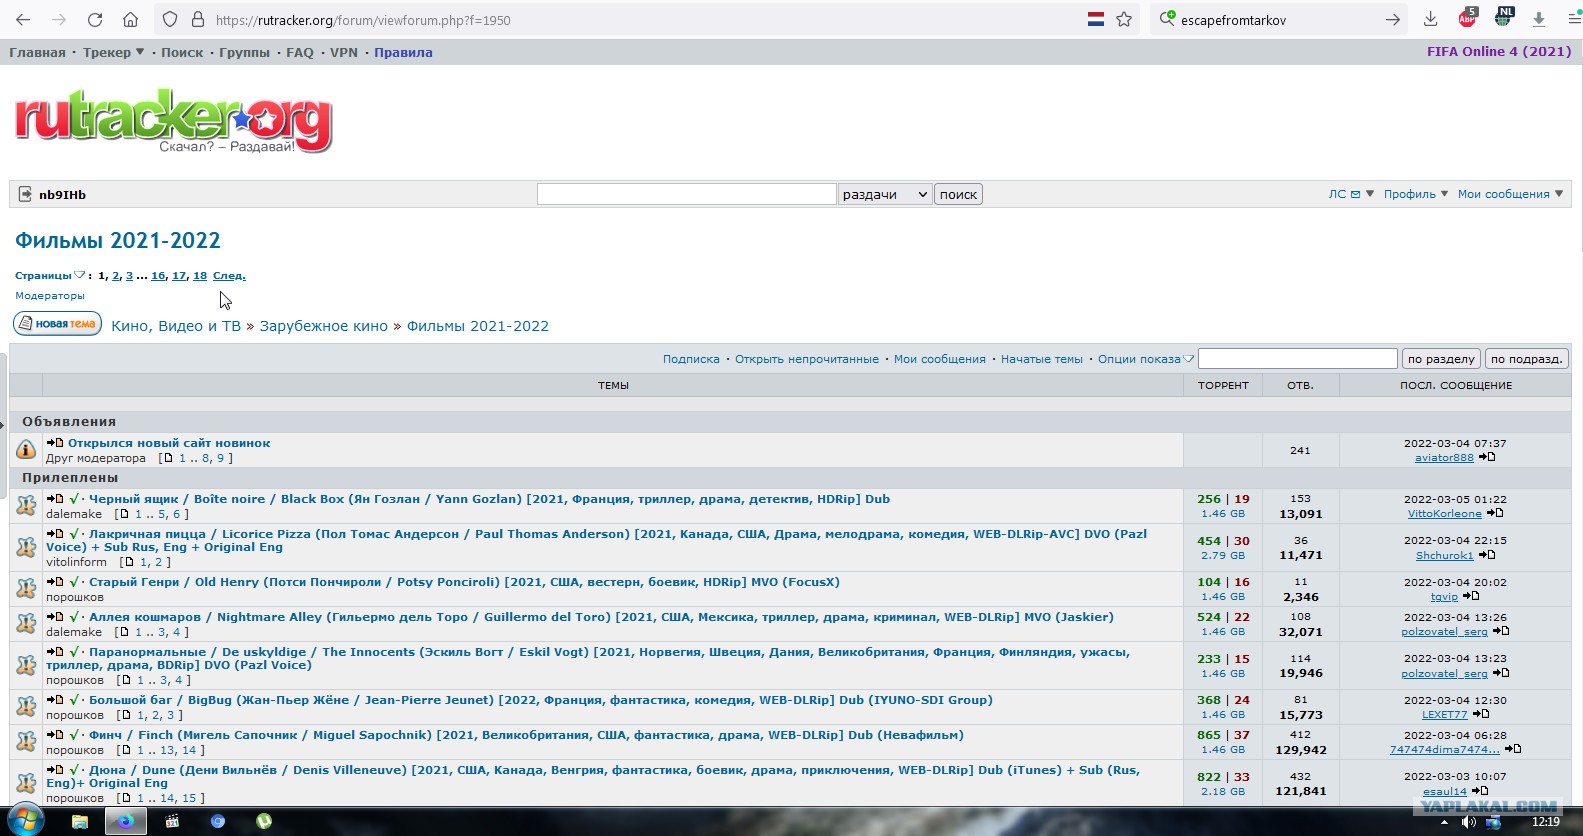1583x836 pixels.
Task: Click the rutracker.org logo
Action: pos(173,122)
